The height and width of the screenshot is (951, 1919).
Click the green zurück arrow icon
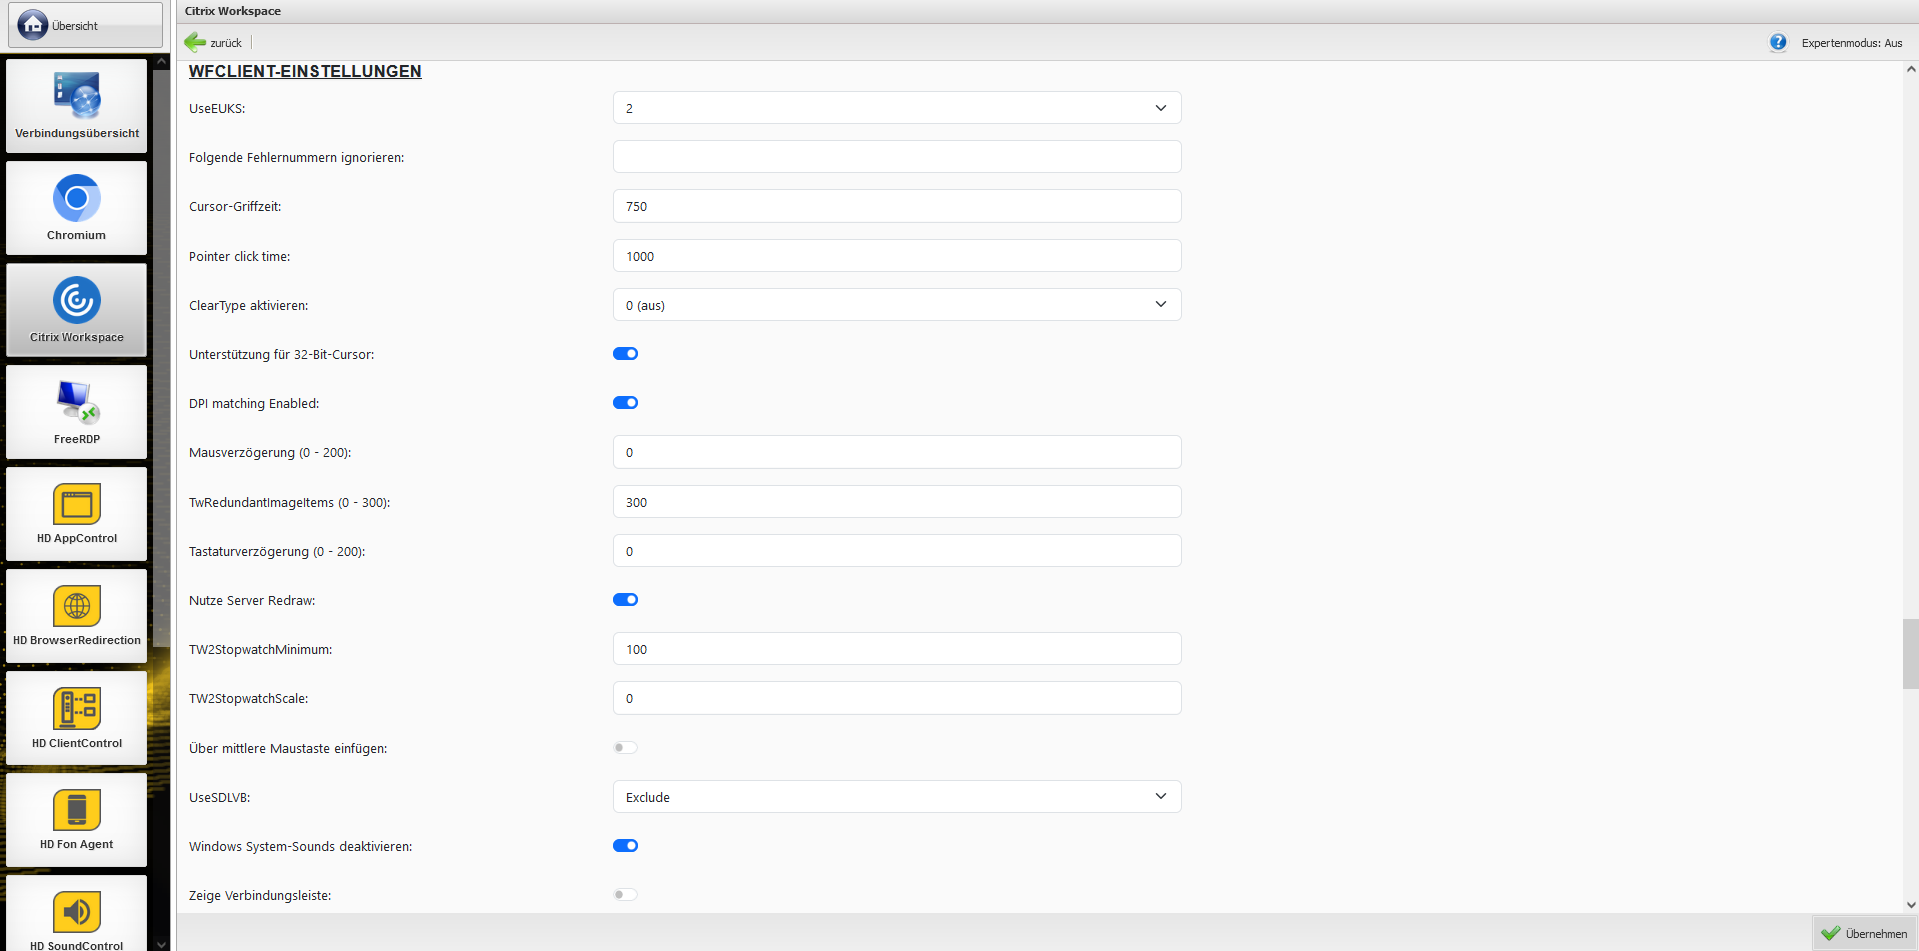tap(195, 42)
